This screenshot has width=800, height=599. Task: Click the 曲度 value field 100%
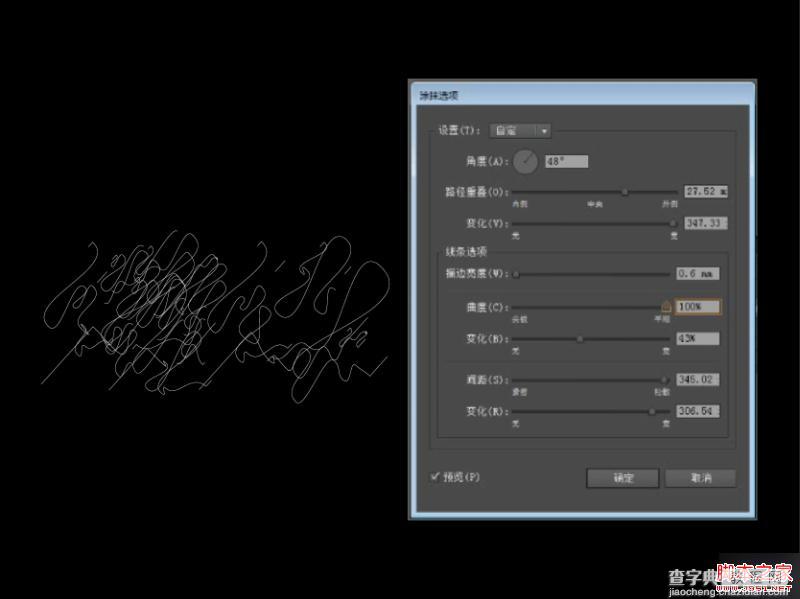(x=697, y=307)
